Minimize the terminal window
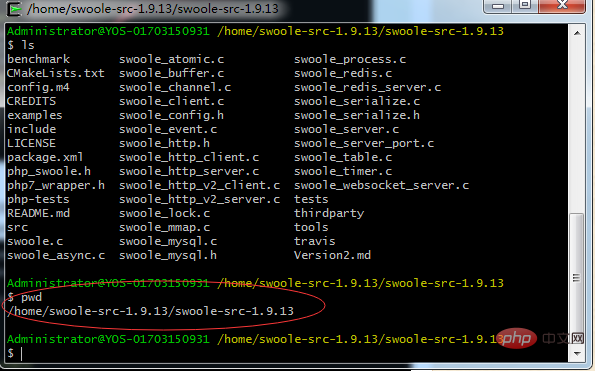Image resolution: width=595 pixels, height=371 pixels. pos(498,6)
